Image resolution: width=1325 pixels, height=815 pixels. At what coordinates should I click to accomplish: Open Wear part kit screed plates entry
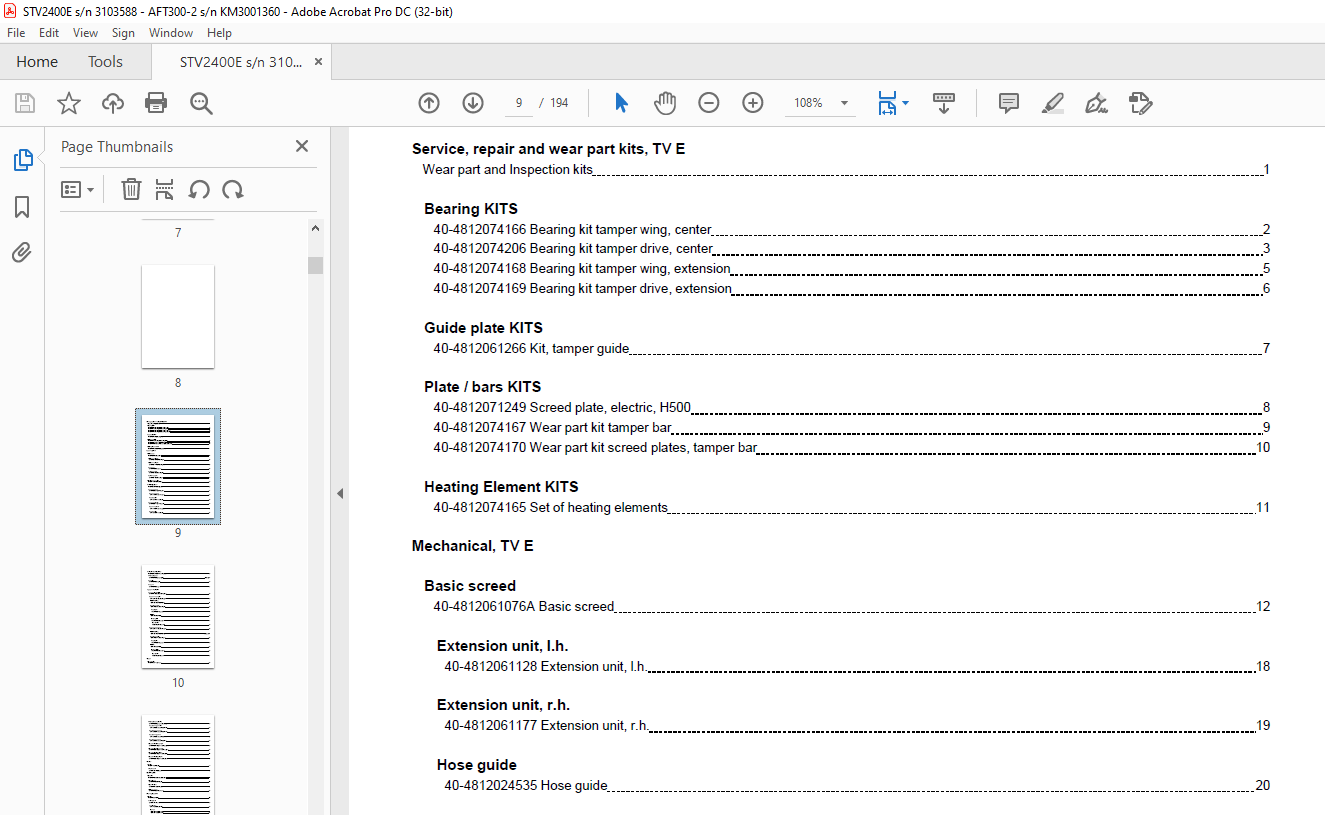851,447
